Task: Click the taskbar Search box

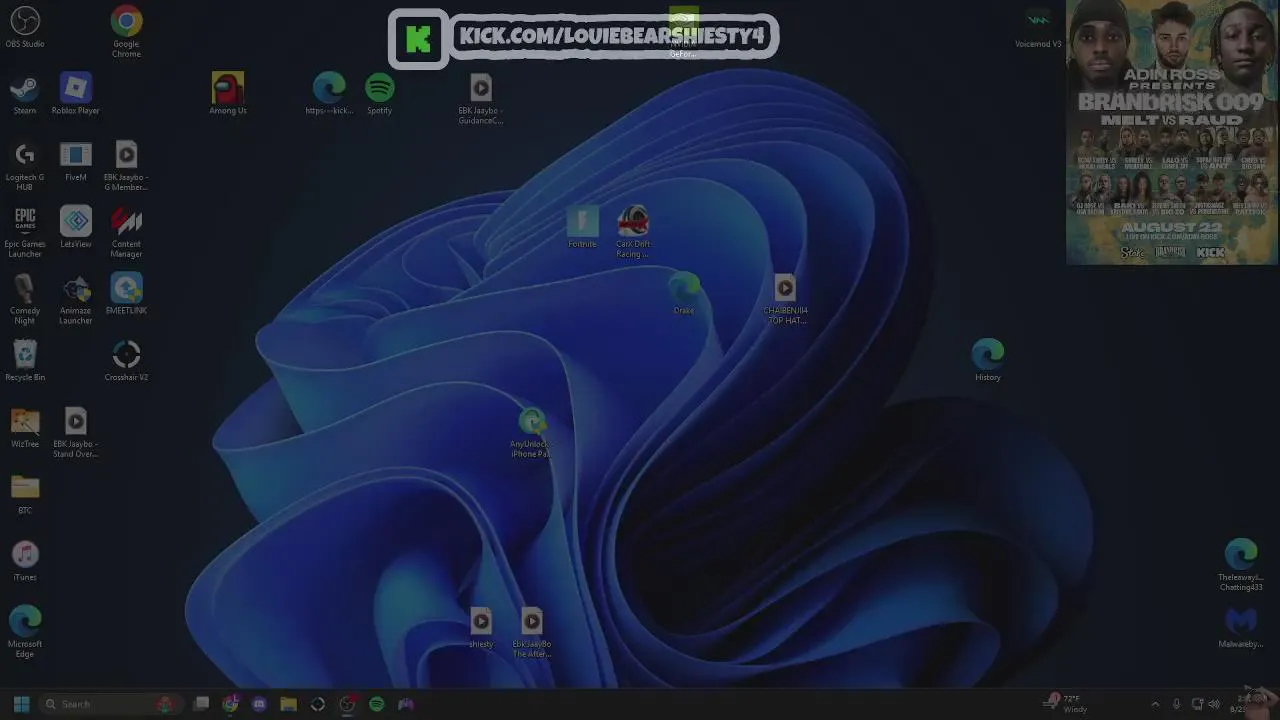Action: 110,704
